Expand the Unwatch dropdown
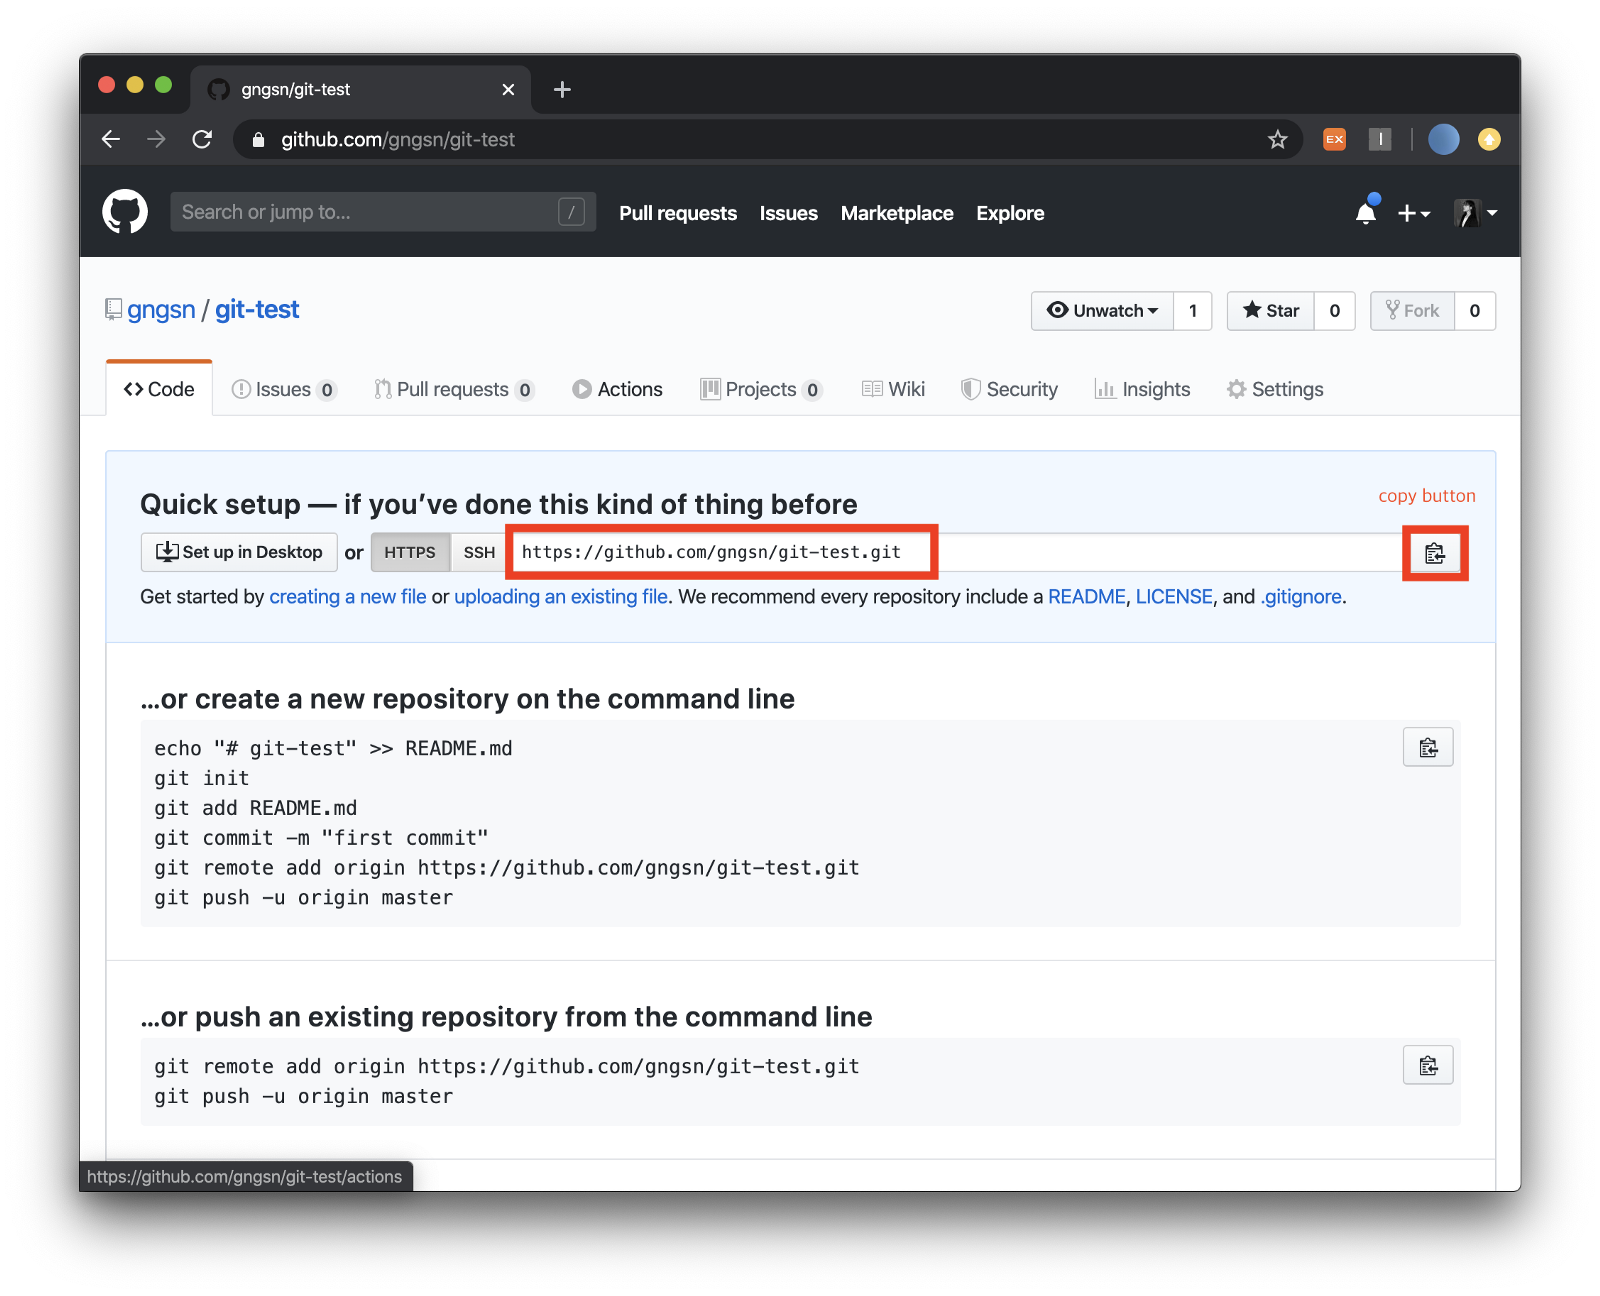This screenshot has height=1296, width=1600. pos(1103,311)
